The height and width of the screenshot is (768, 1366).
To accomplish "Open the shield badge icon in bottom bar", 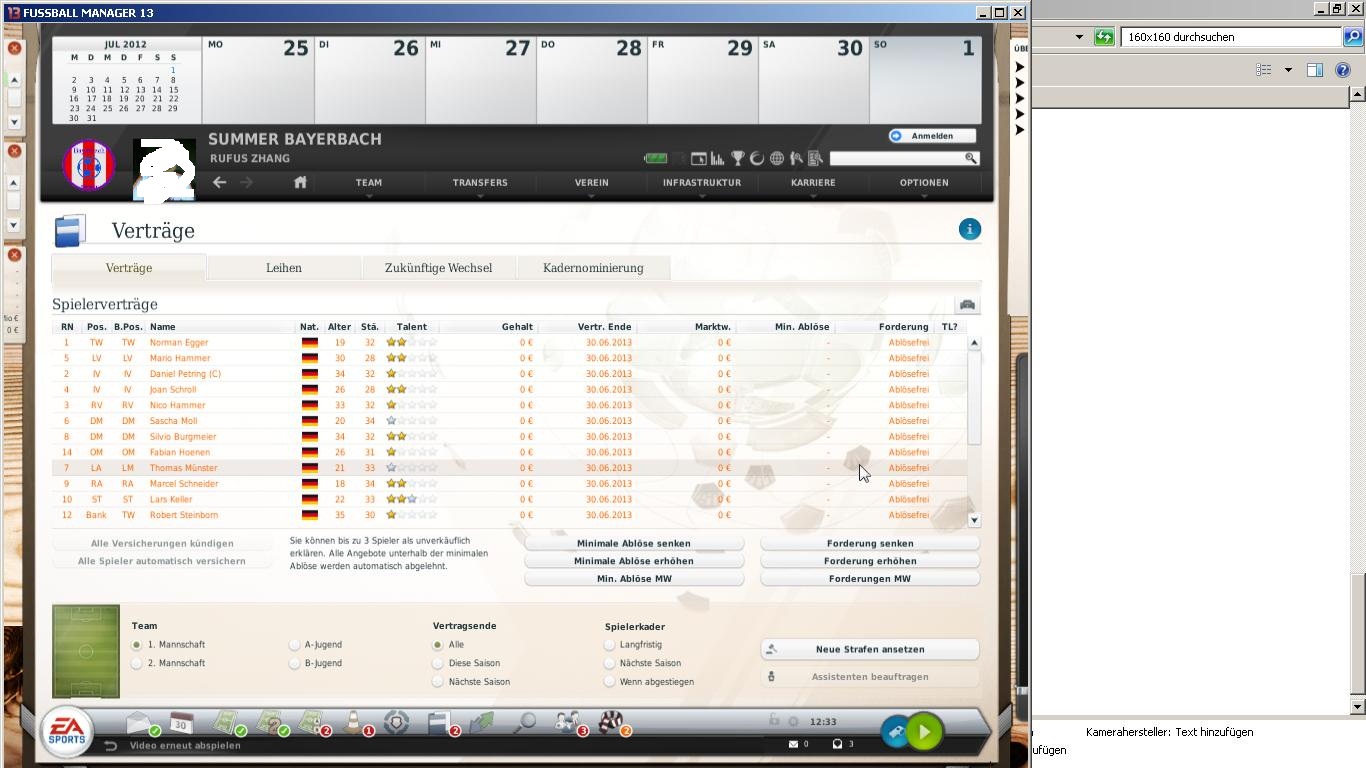I will tap(397, 722).
